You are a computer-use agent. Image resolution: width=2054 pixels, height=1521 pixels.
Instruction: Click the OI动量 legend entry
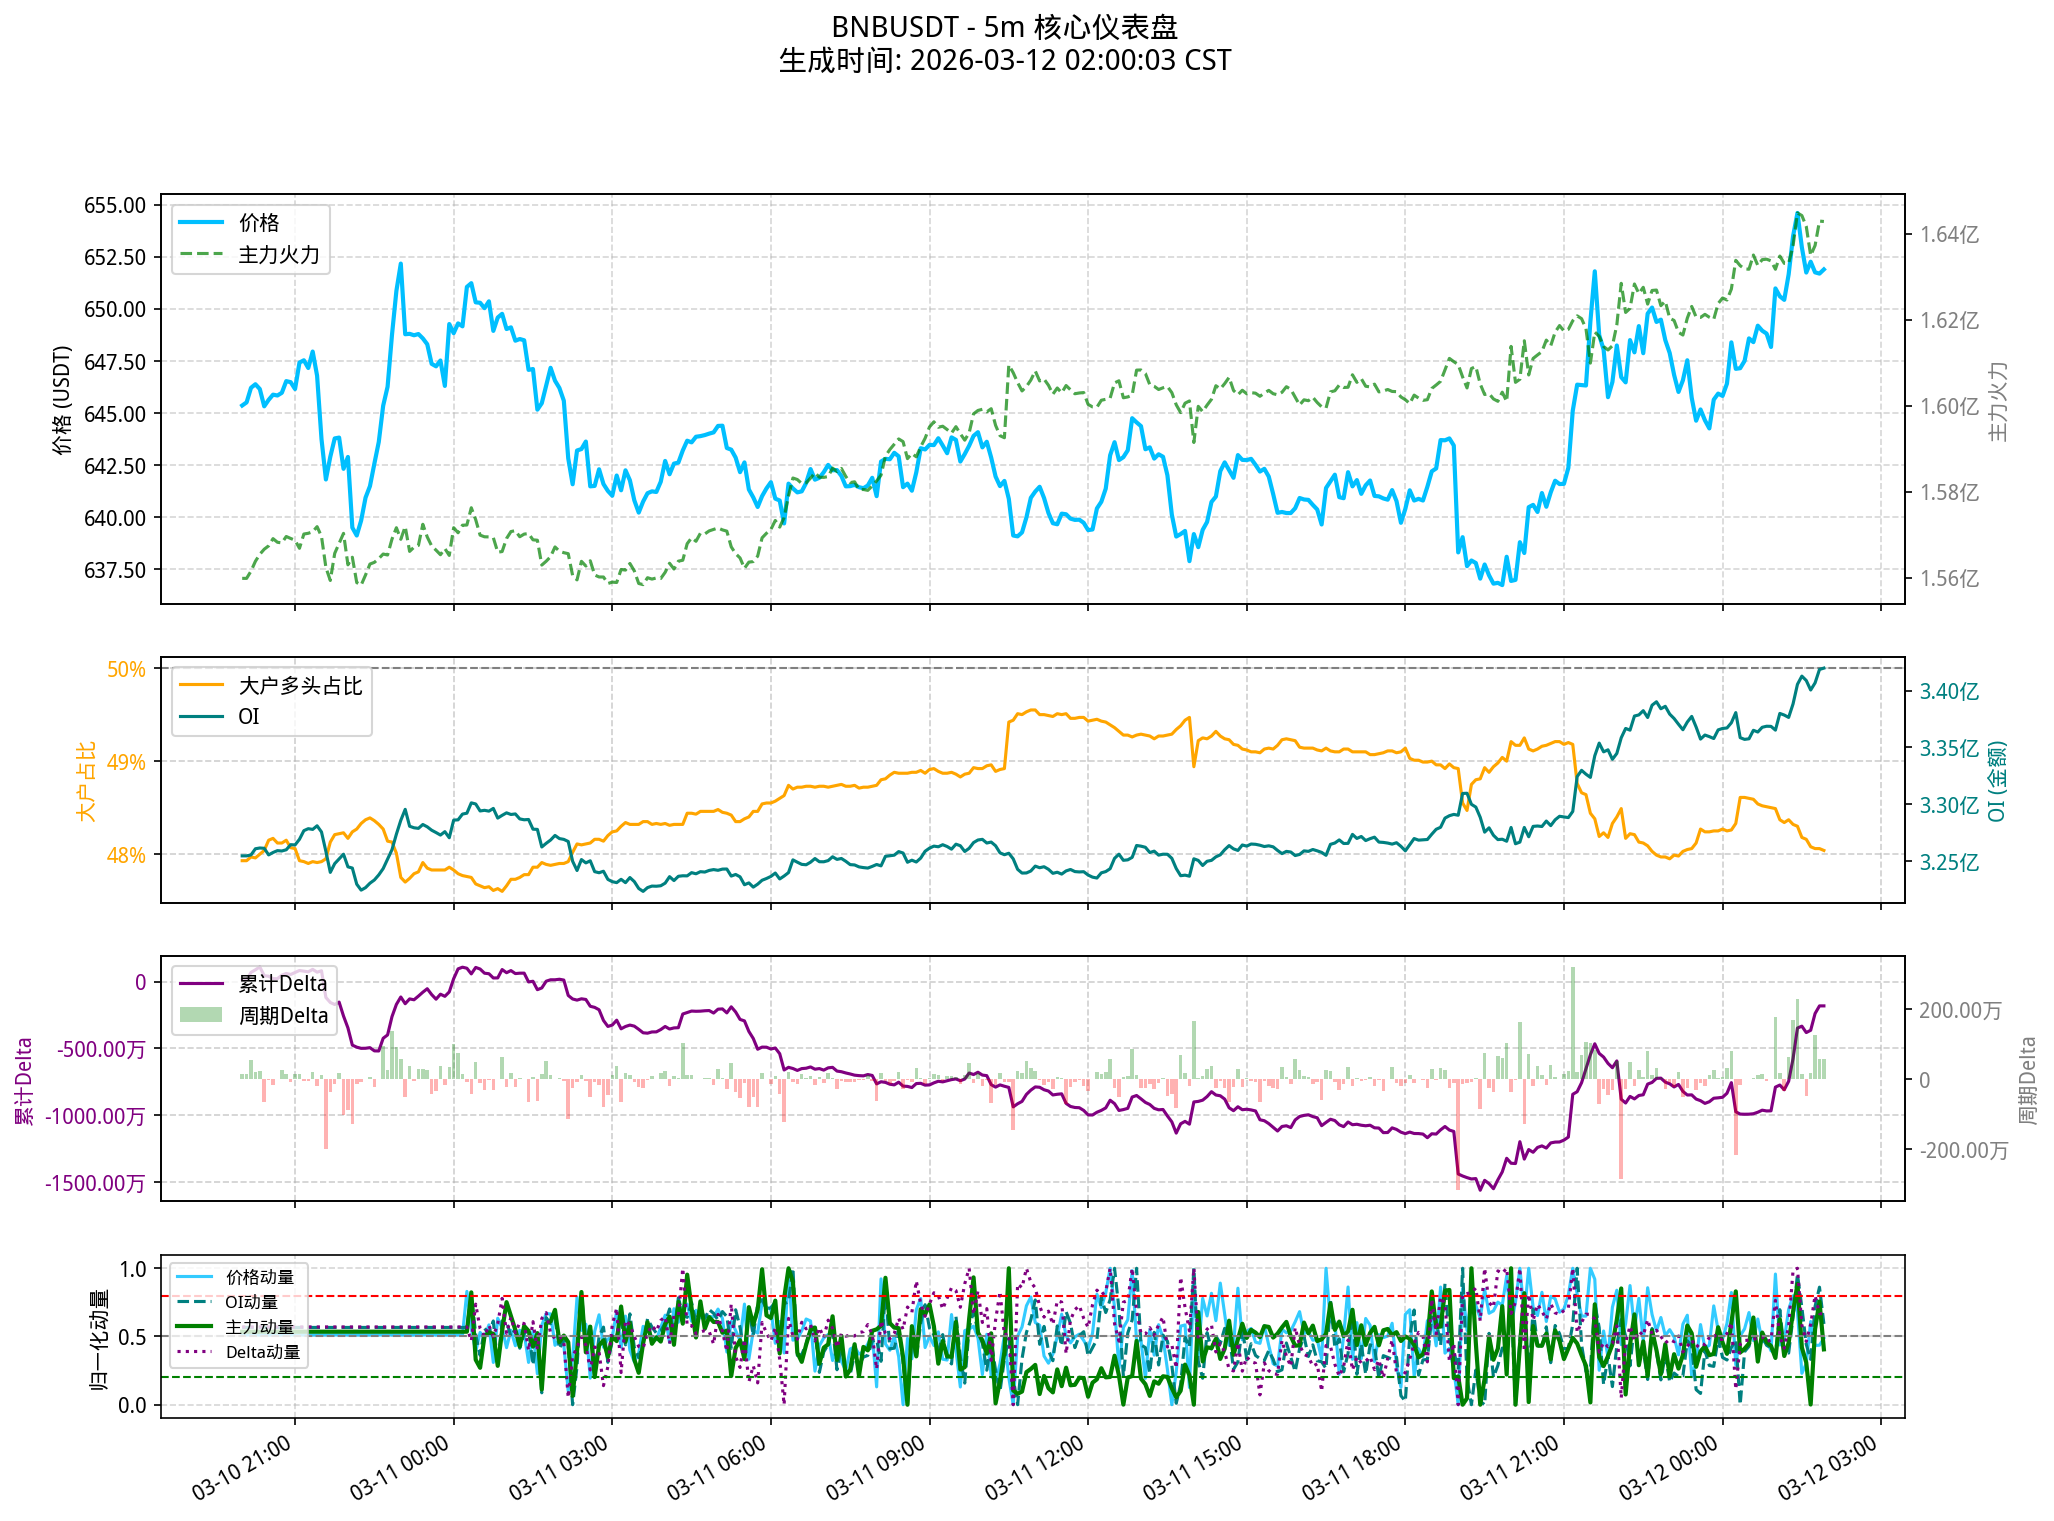coord(251,1302)
